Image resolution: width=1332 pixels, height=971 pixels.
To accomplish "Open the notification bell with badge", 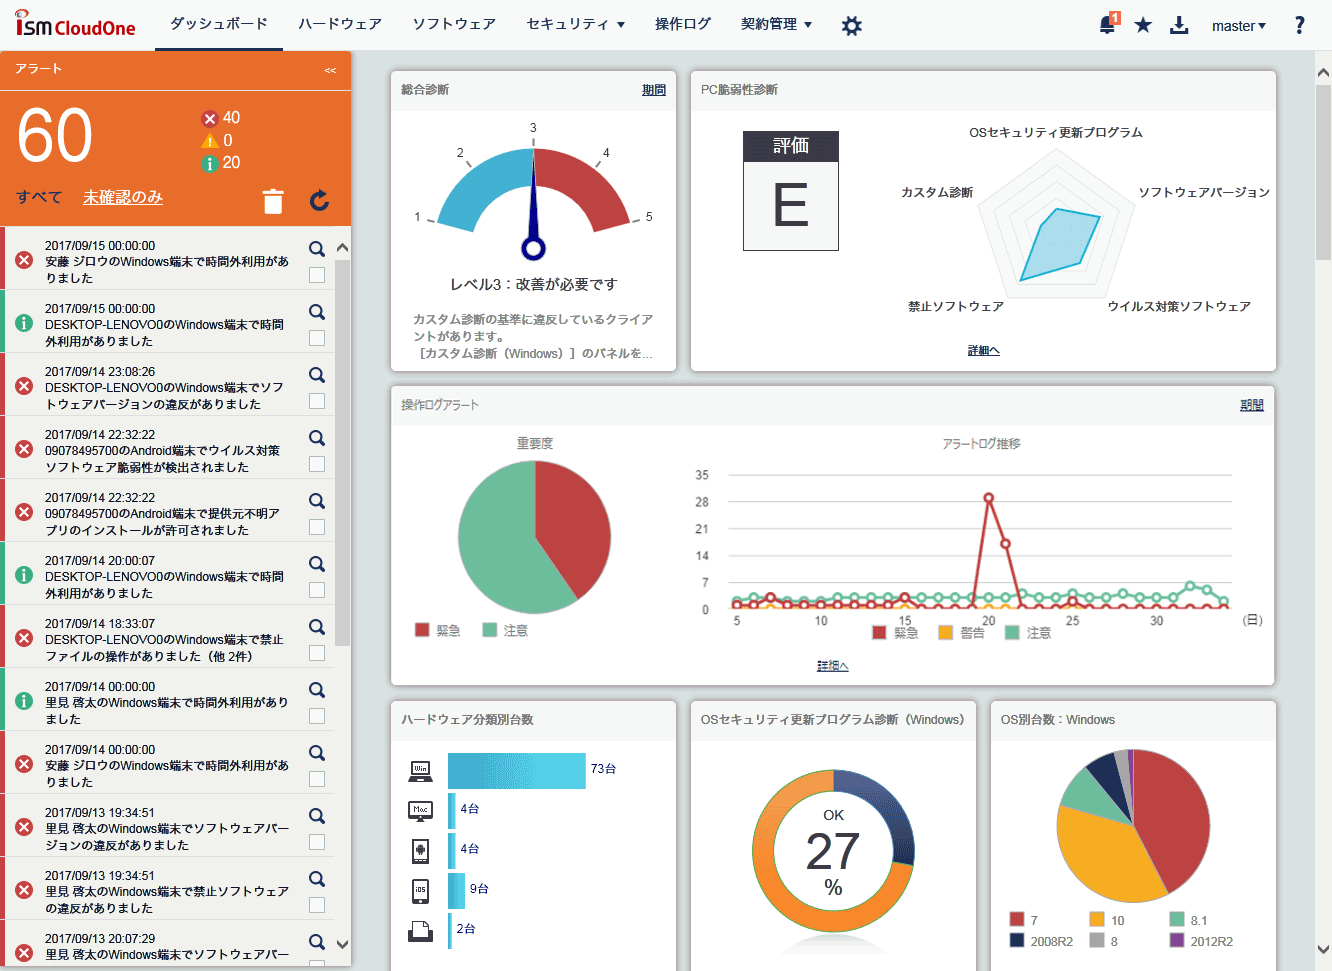I will coord(1108,24).
